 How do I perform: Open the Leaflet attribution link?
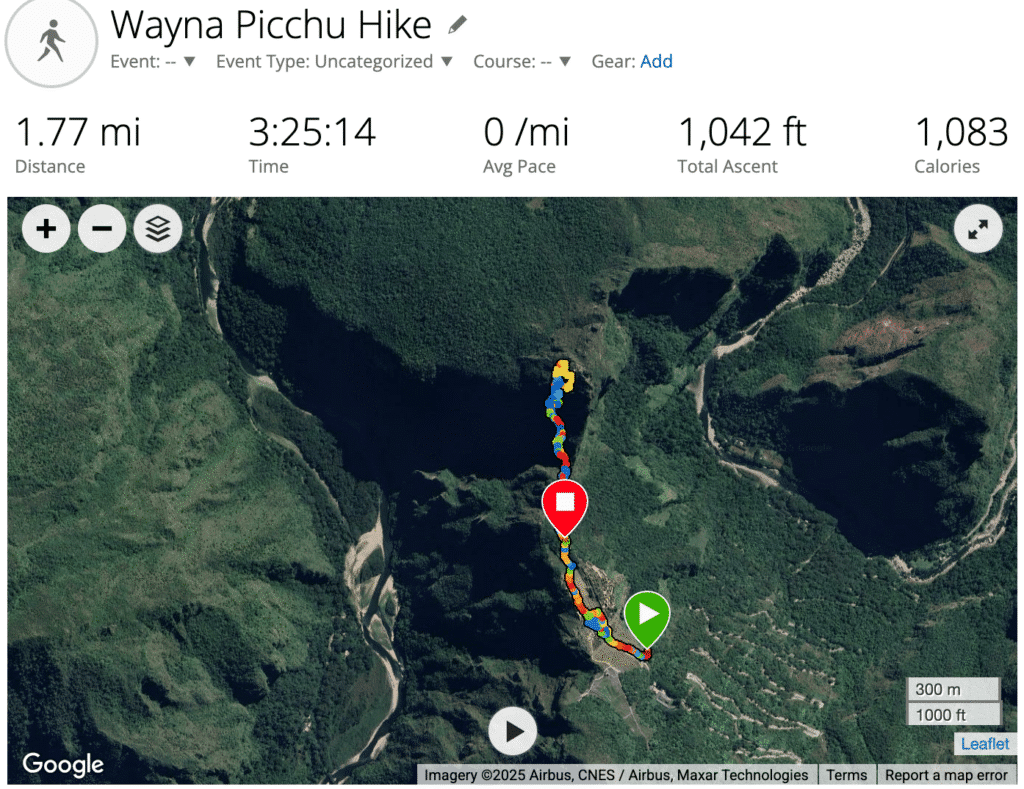[985, 743]
